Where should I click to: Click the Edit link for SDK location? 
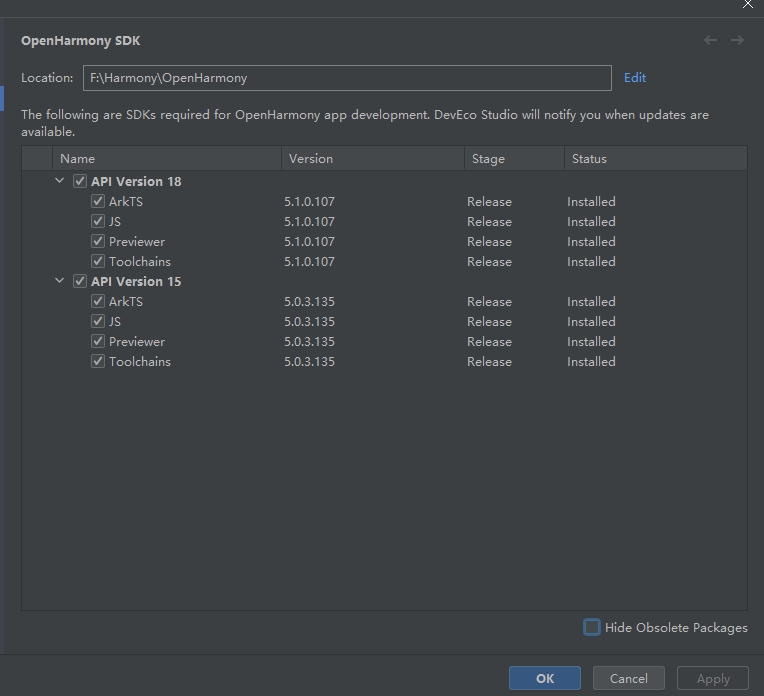tap(635, 78)
